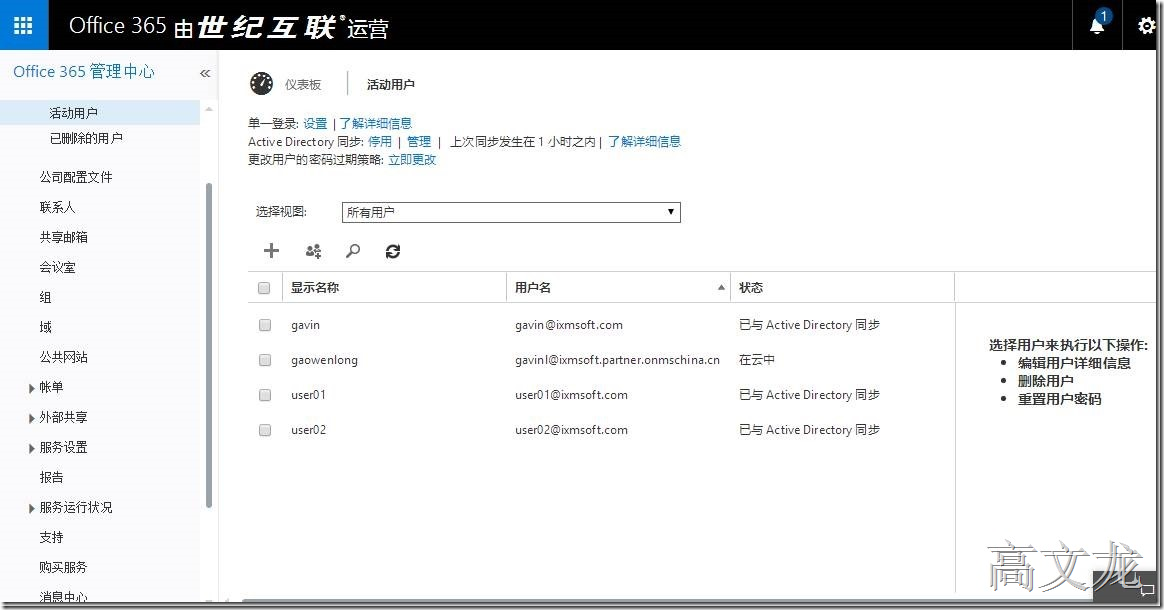
Task: Click the bulk add users icon
Action: coord(313,251)
